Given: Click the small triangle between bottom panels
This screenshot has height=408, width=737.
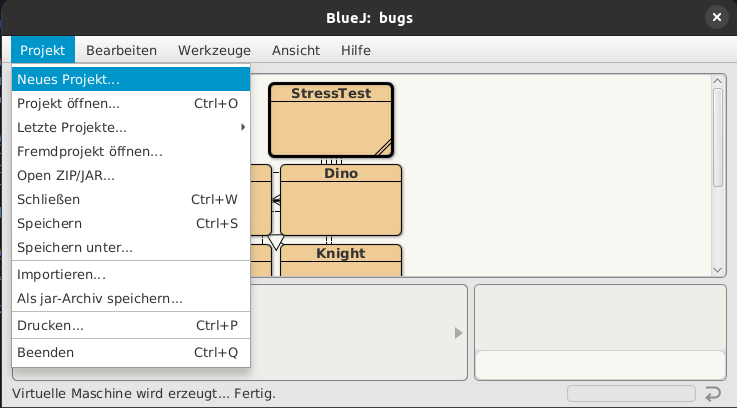Looking at the screenshot, I should point(459,333).
